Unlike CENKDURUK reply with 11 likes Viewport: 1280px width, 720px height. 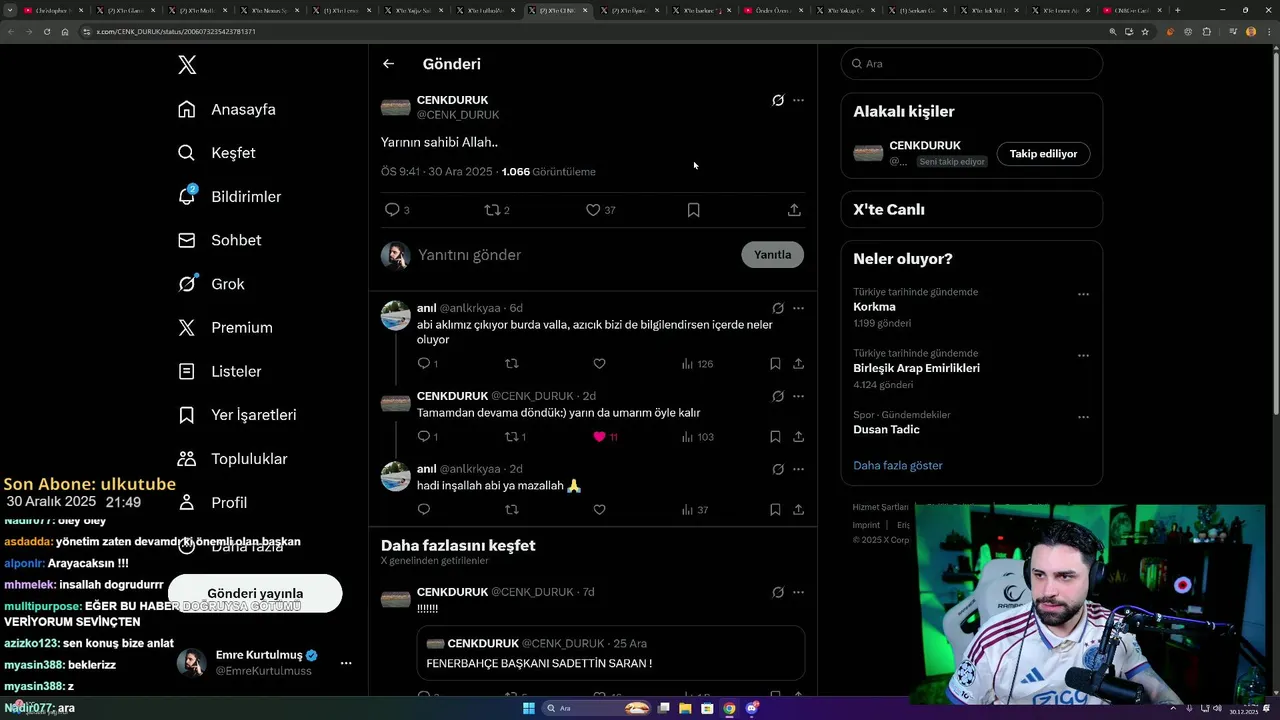(x=605, y=437)
